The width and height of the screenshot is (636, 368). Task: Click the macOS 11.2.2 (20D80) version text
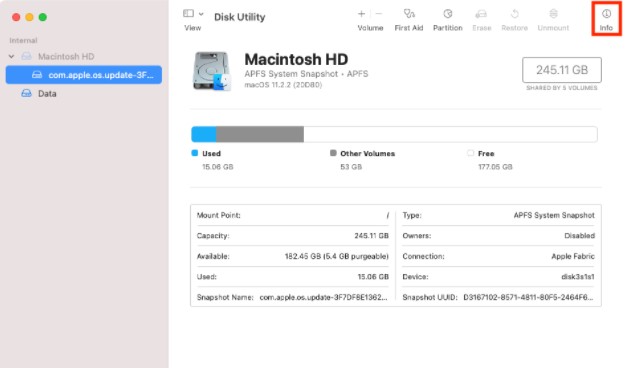click(283, 85)
